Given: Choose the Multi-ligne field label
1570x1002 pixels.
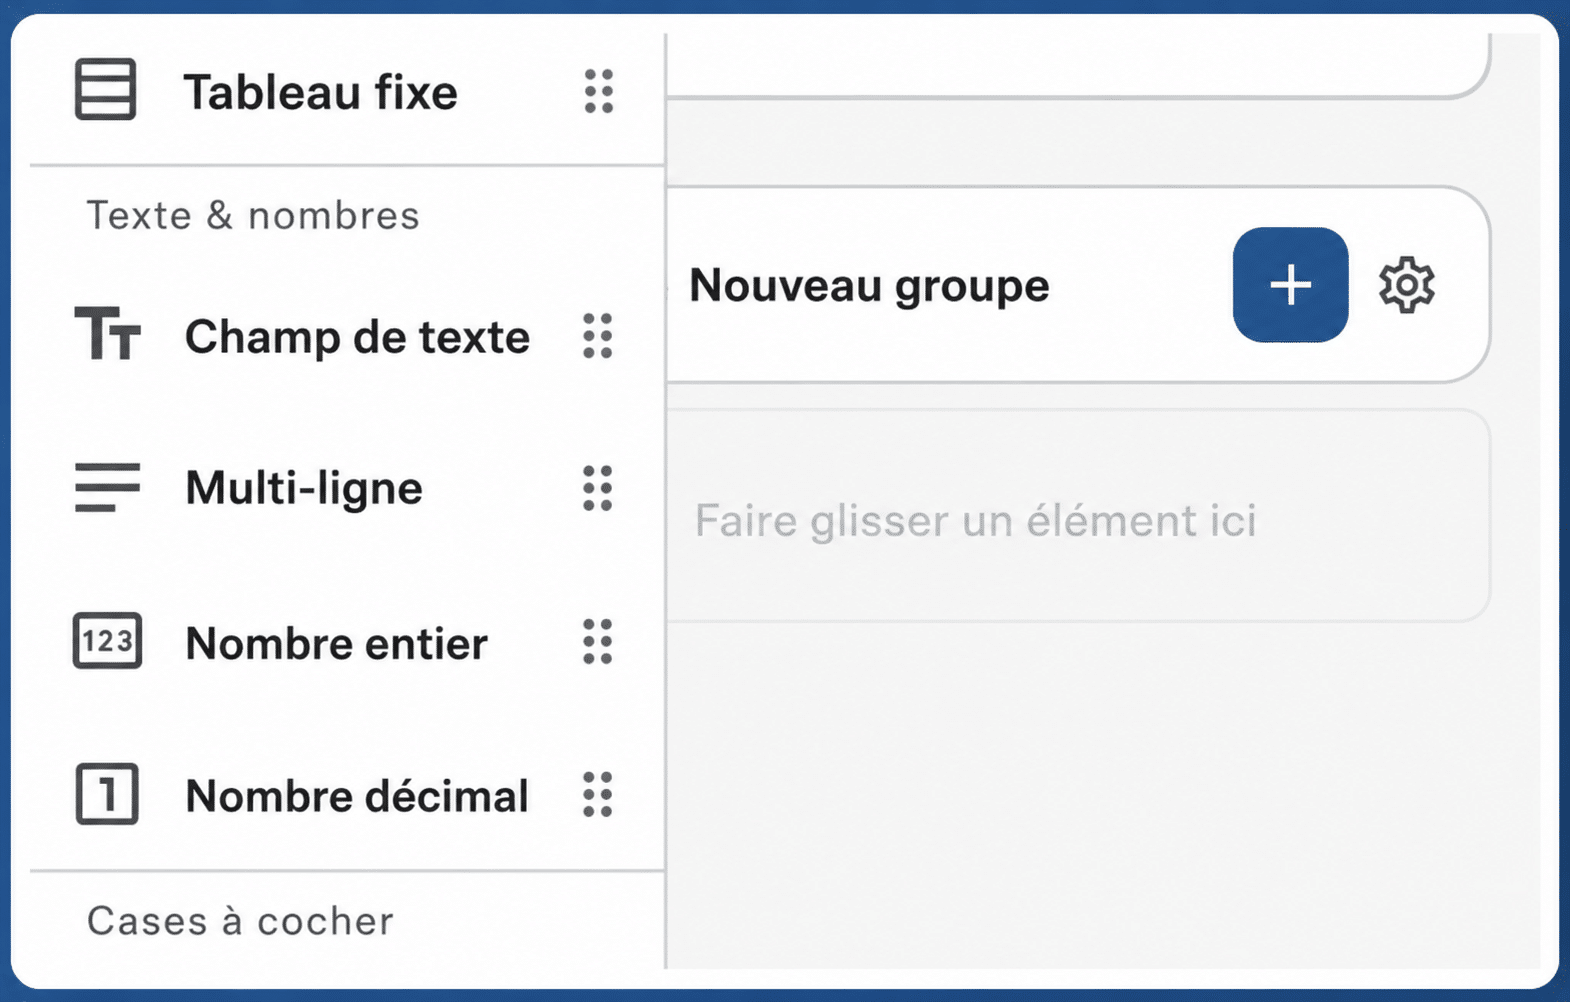Looking at the screenshot, I should (x=304, y=489).
